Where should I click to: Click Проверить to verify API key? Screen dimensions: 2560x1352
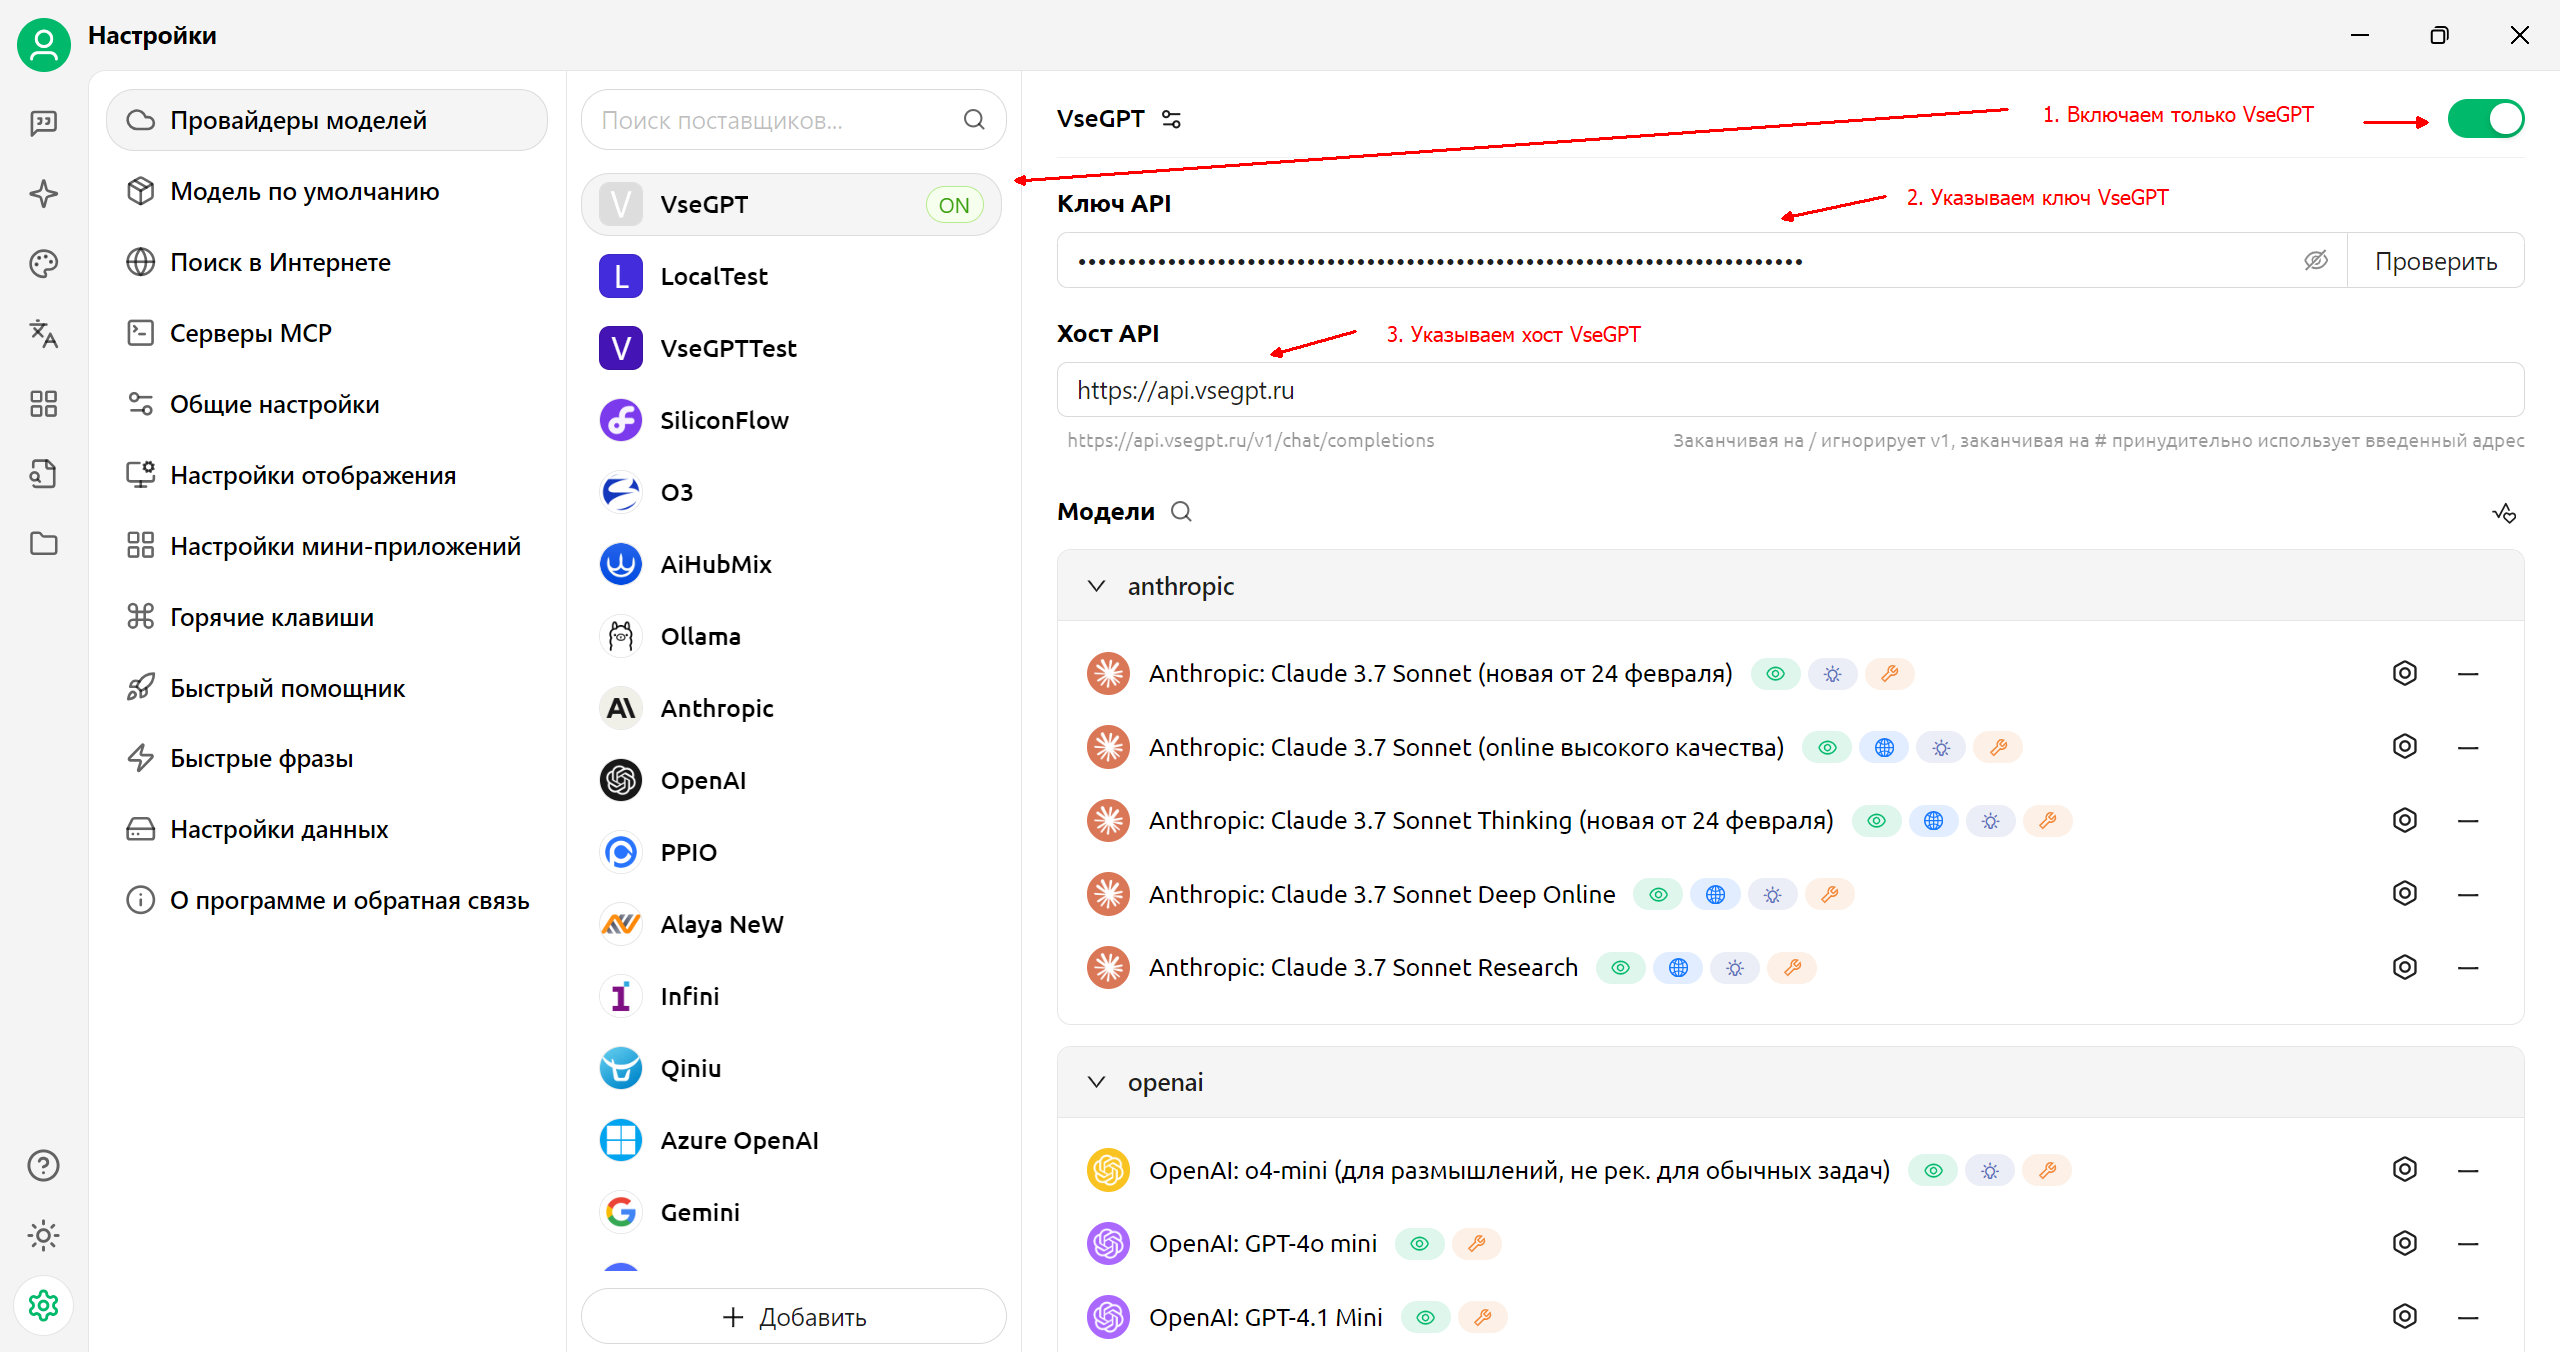tap(2436, 261)
